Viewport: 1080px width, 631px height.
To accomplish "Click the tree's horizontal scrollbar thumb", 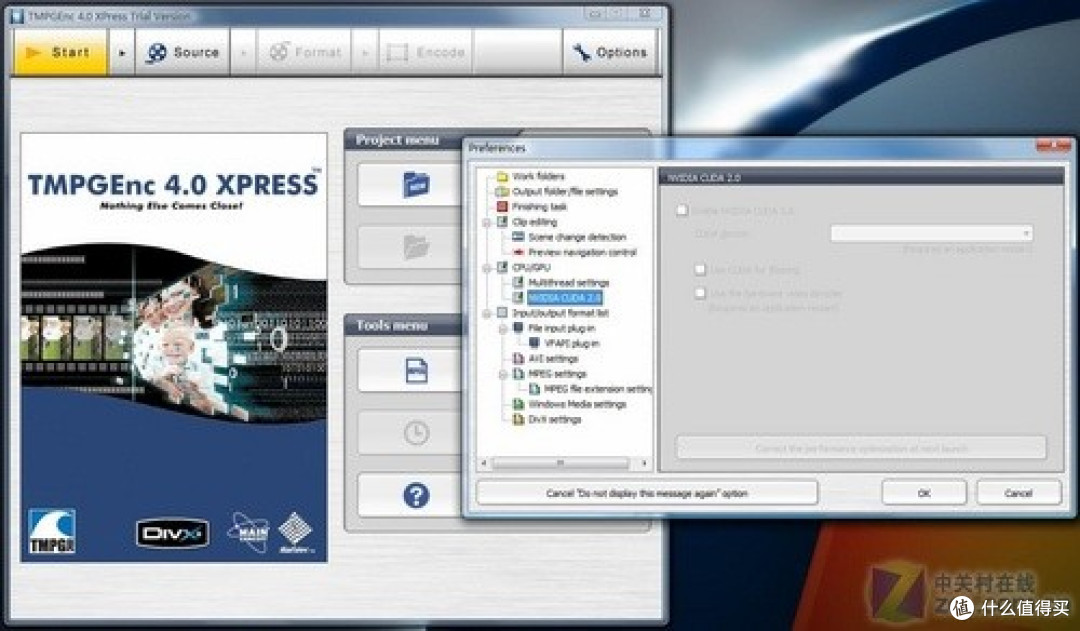I will pos(560,463).
